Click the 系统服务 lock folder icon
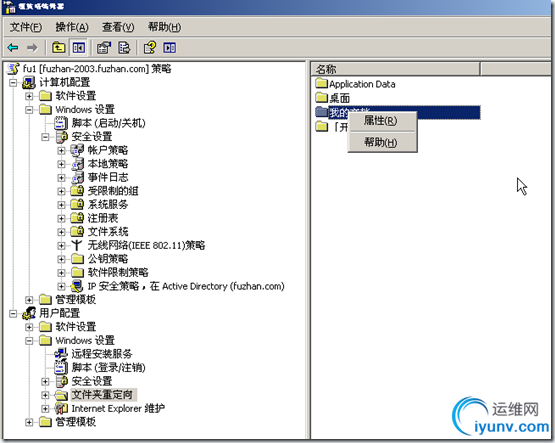The height and width of the screenshot is (443, 555). click(77, 205)
